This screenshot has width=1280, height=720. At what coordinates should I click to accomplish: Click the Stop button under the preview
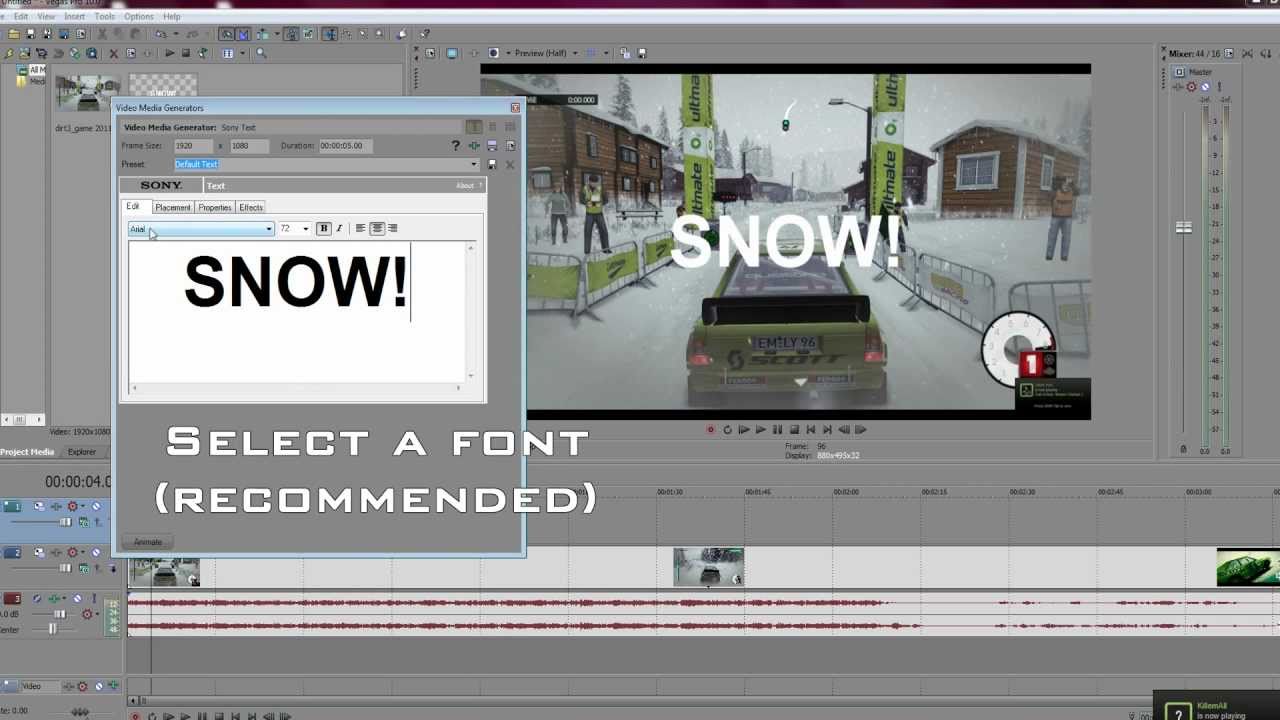click(793, 430)
